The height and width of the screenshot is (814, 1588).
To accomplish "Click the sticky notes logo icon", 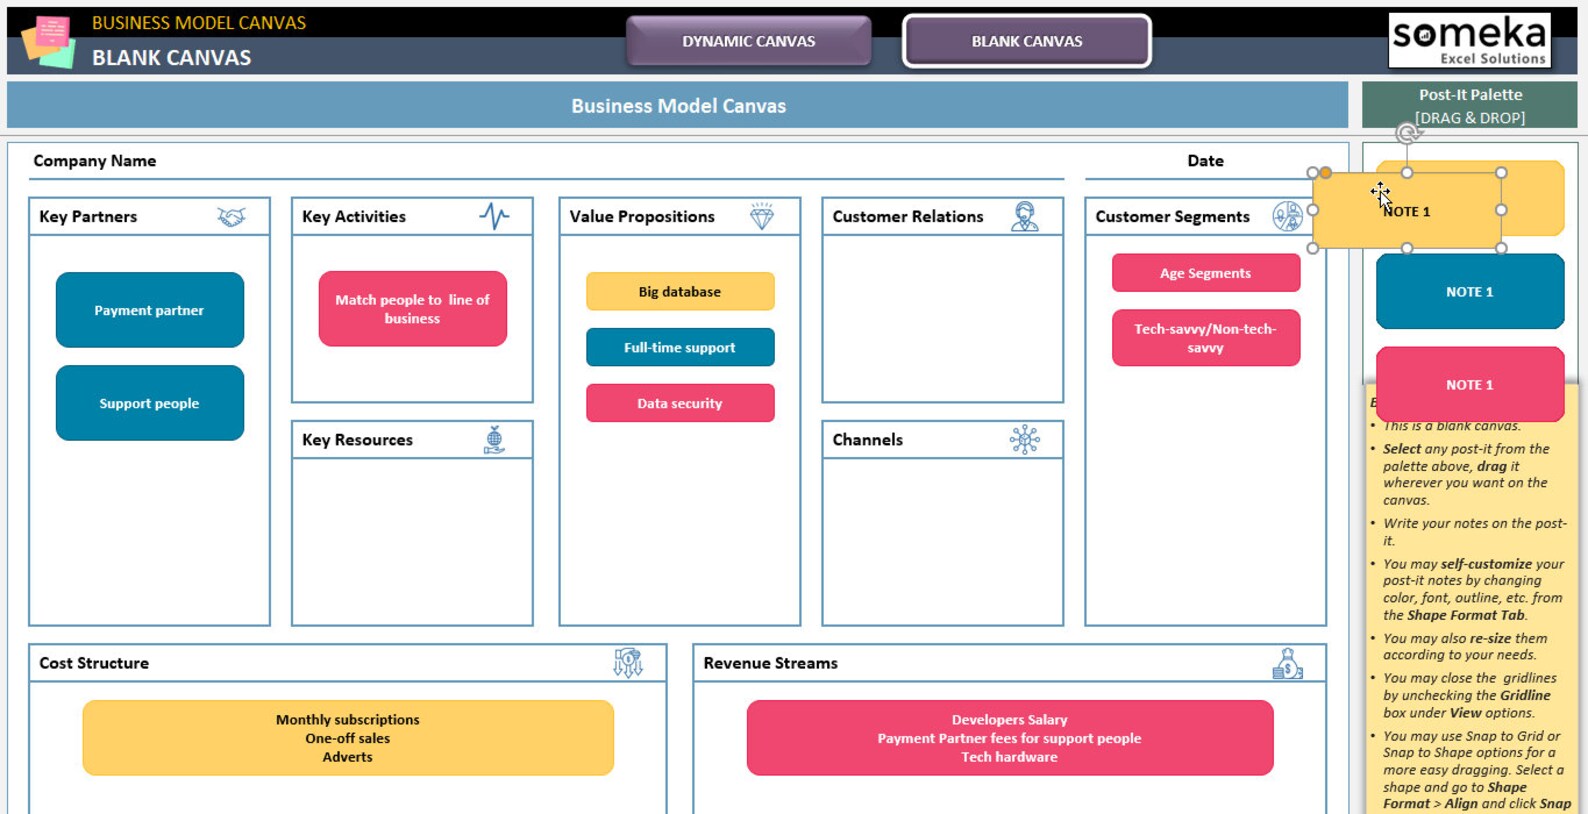I will [49, 42].
